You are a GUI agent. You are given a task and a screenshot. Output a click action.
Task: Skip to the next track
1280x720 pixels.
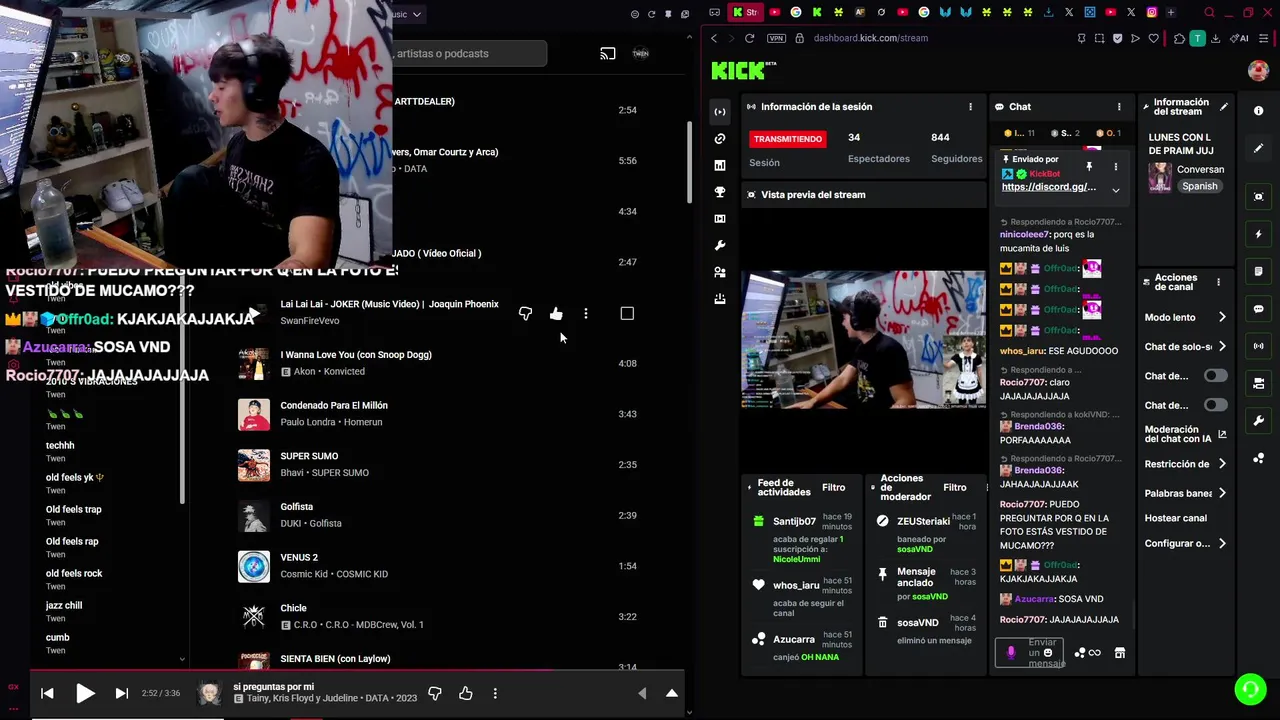point(121,693)
